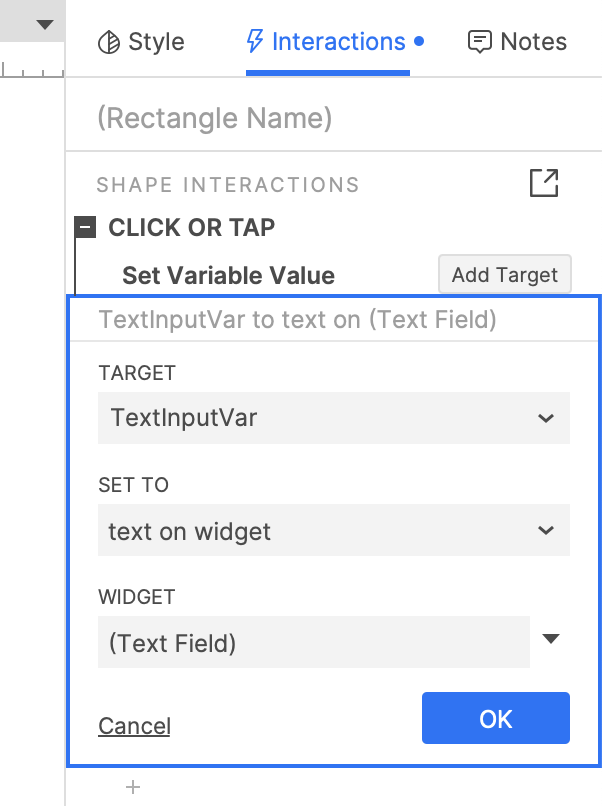Select the CLICK OR TAP event label
Viewport: 602px width, 806px height.
(x=191, y=228)
